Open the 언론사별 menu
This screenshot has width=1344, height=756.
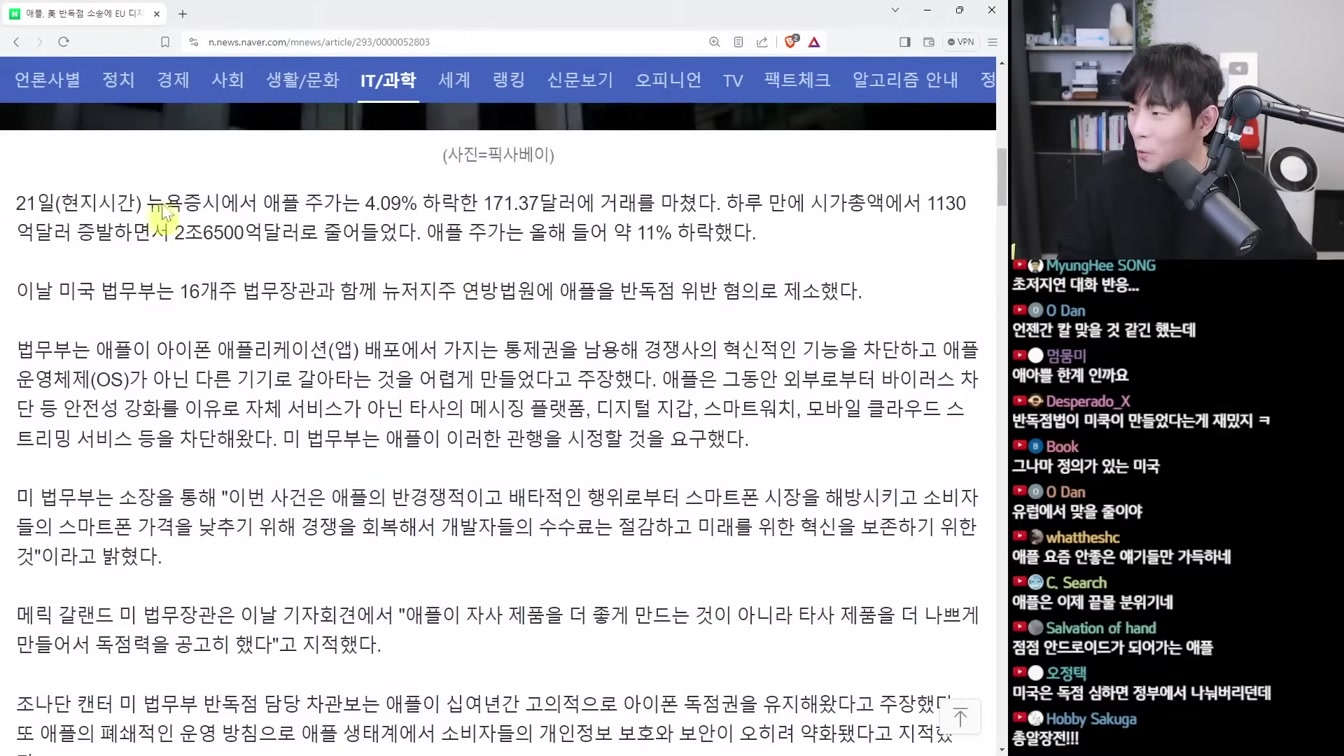pos(47,80)
